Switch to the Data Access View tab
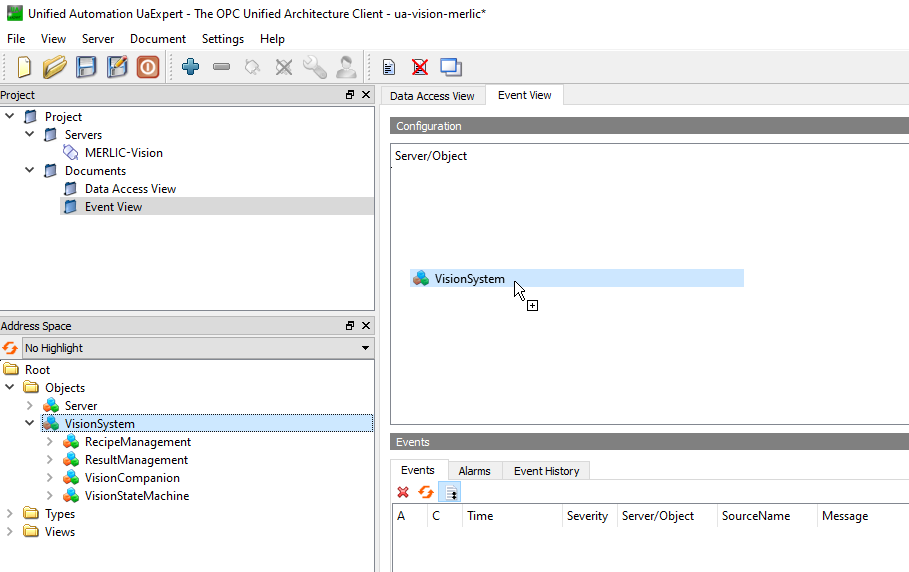This screenshot has width=909, height=572. 432,96
